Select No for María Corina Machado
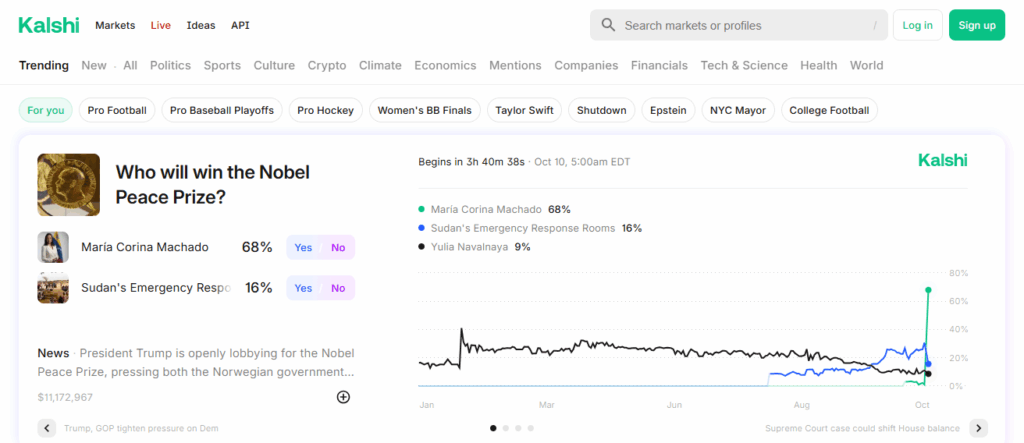The height and width of the screenshot is (443, 1024). tap(338, 247)
